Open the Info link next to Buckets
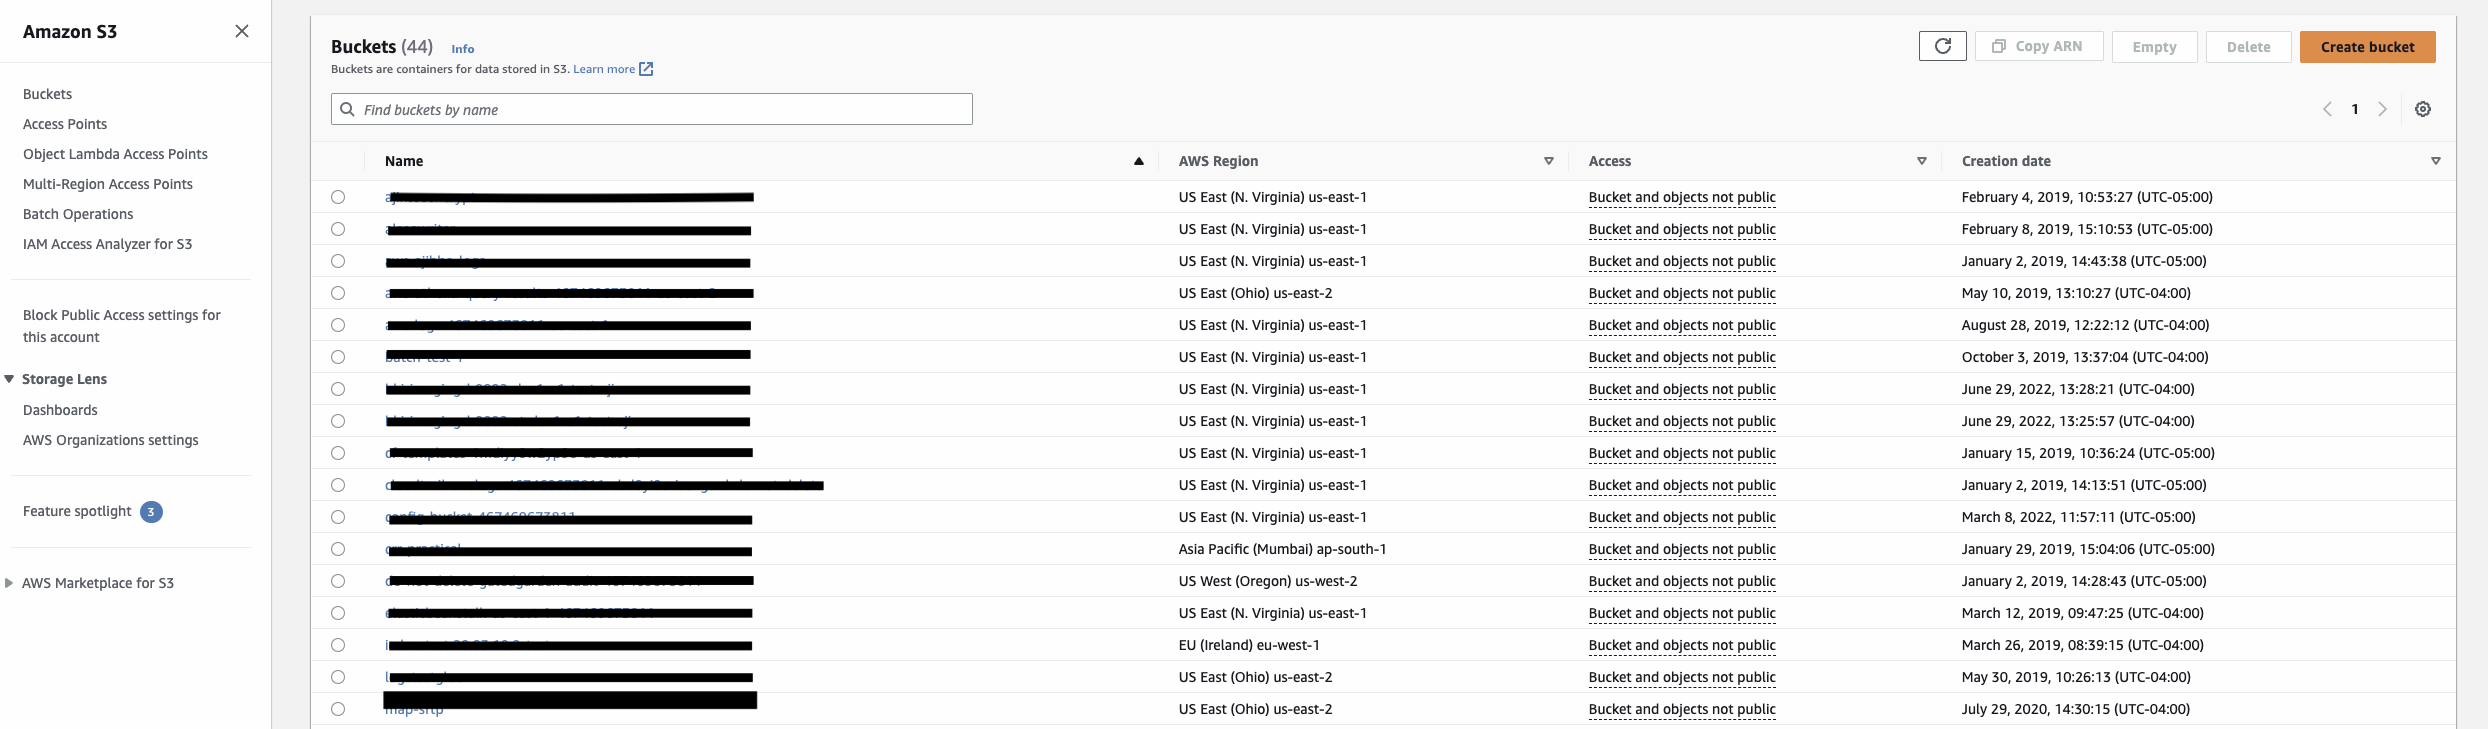Viewport: 2488px width, 729px height. tap(463, 49)
